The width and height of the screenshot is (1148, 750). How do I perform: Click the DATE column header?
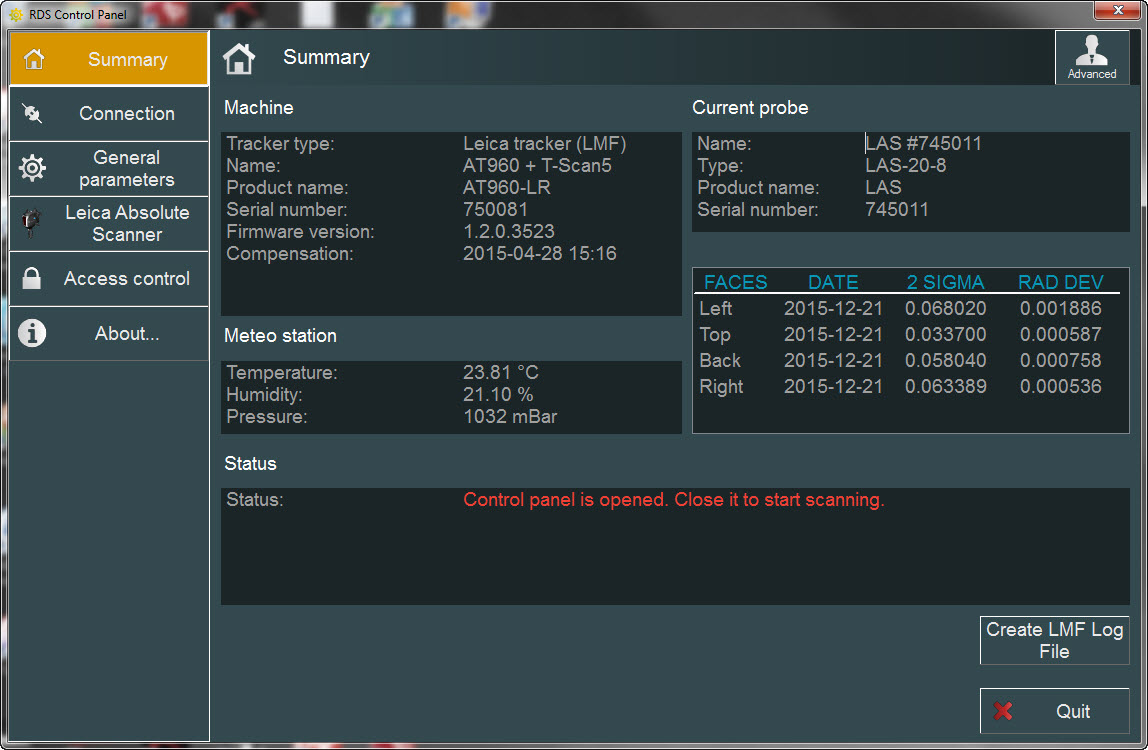(832, 282)
